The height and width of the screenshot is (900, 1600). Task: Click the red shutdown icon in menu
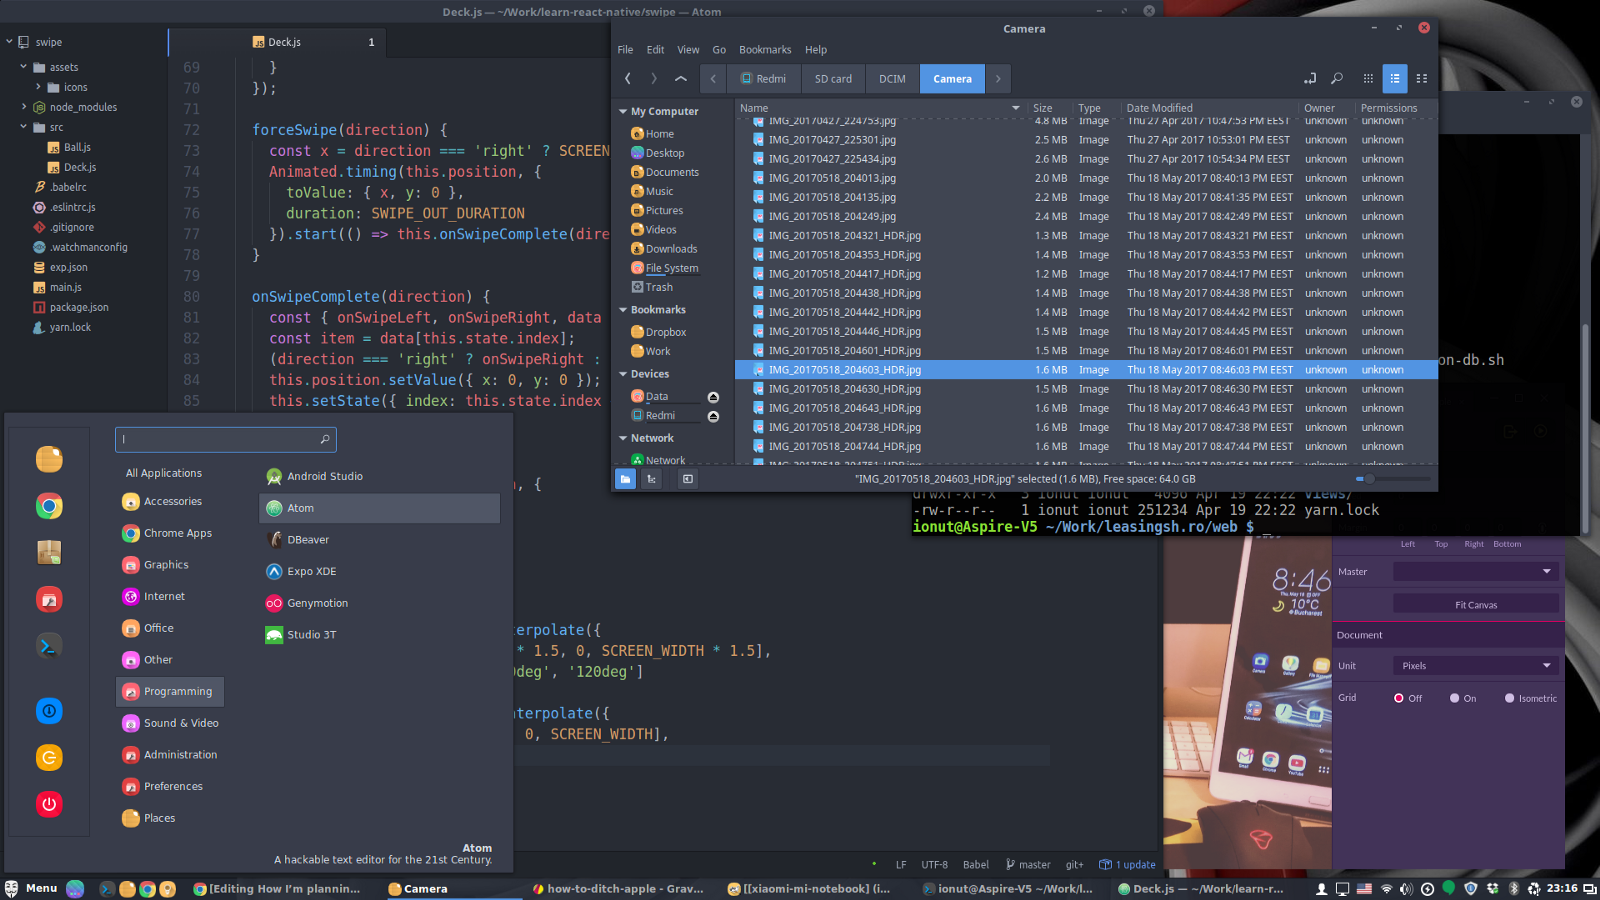(49, 804)
